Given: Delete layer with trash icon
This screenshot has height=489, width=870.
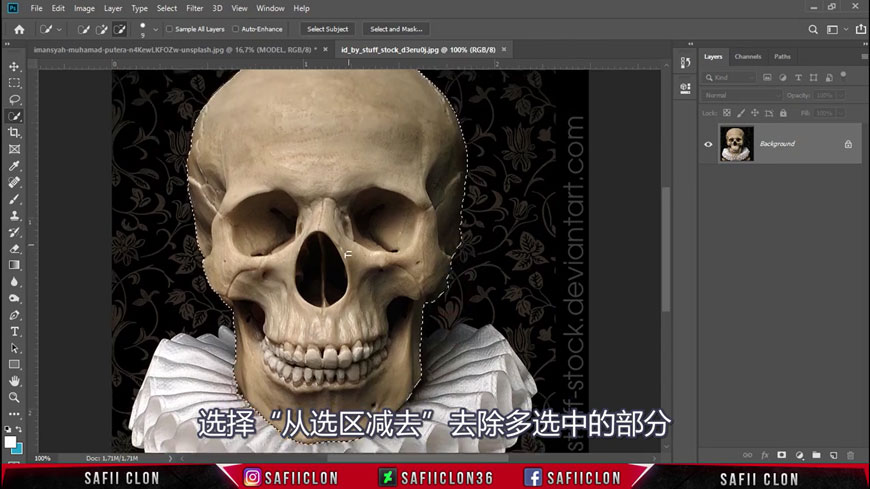Looking at the screenshot, I should [x=851, y=455].
